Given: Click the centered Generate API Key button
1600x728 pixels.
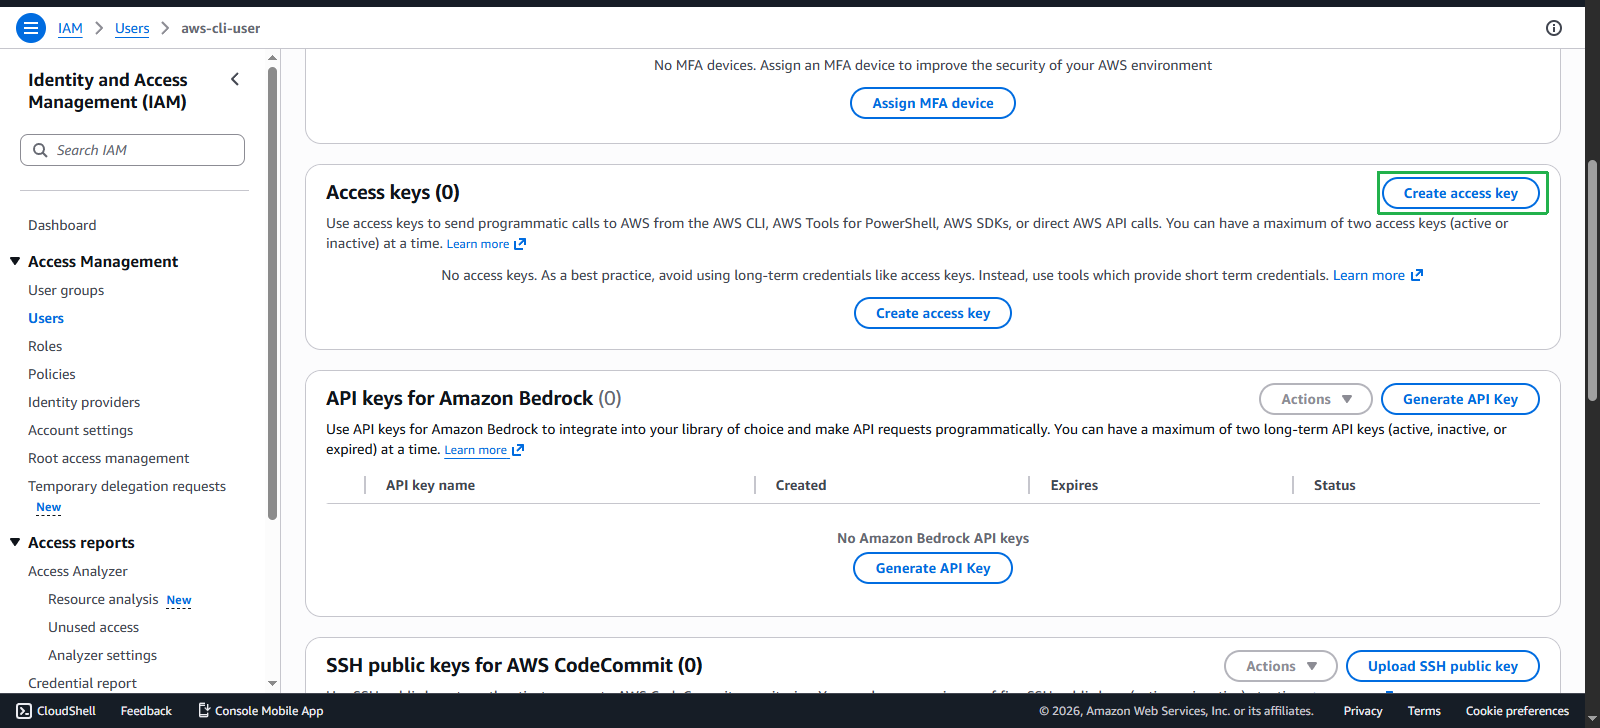Looking at the screenshot, I should tap(933, 568).
